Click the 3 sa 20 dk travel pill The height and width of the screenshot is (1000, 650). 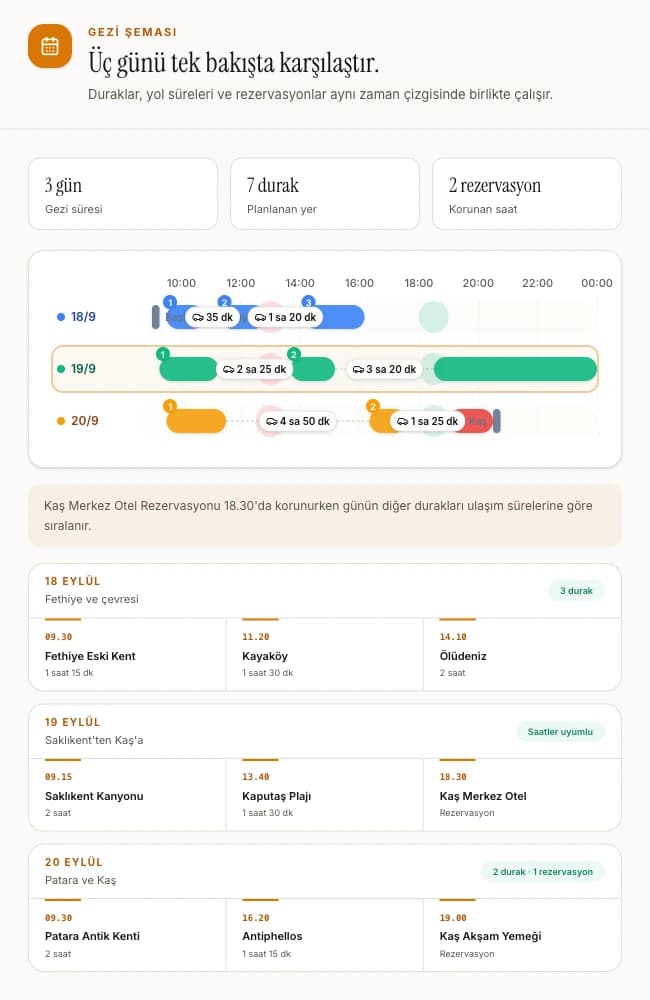pos(385,369)
